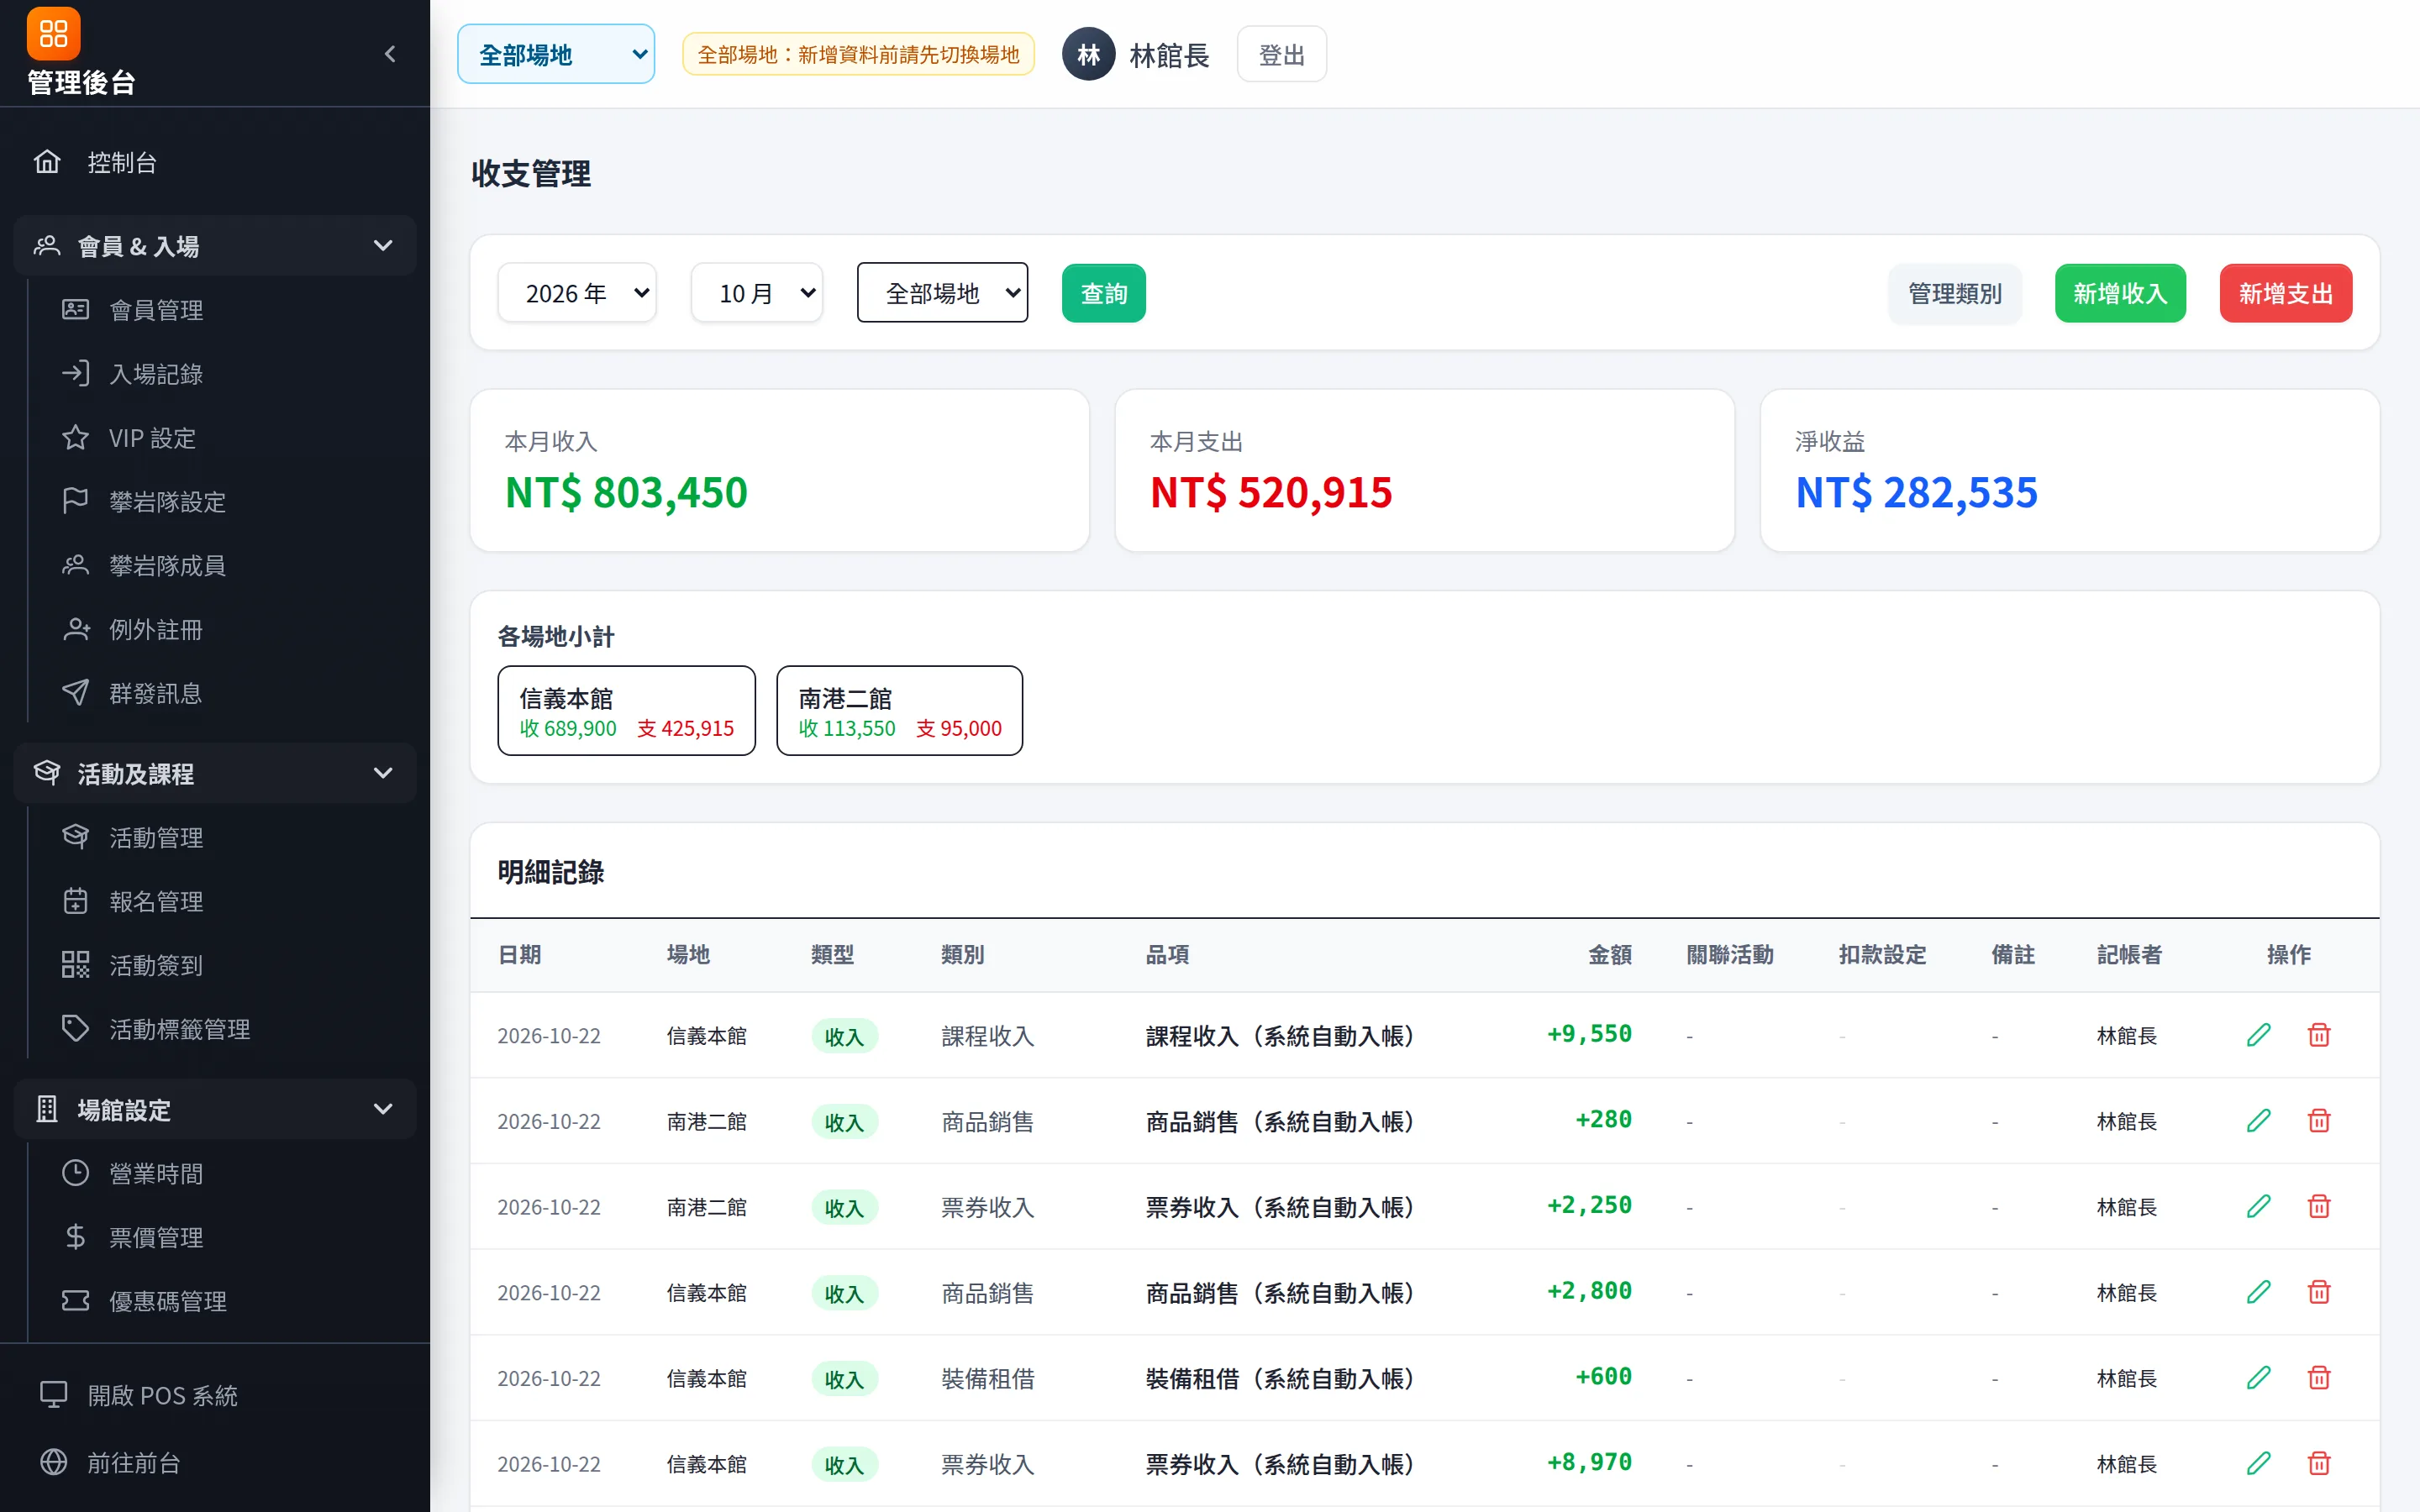Click the 林 user avatar circle
The image size is (2420, 1512).
tap(1088, 54)
